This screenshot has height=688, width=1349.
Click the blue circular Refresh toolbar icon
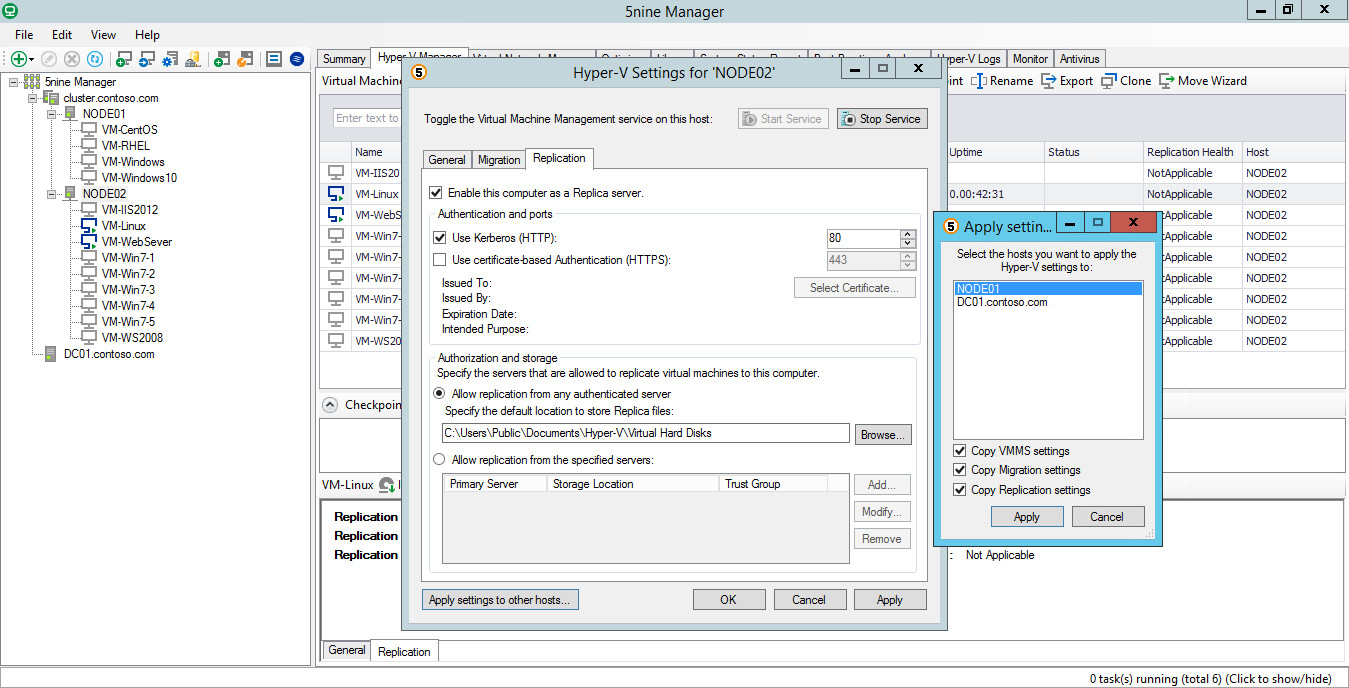click(x=95, y=60)
